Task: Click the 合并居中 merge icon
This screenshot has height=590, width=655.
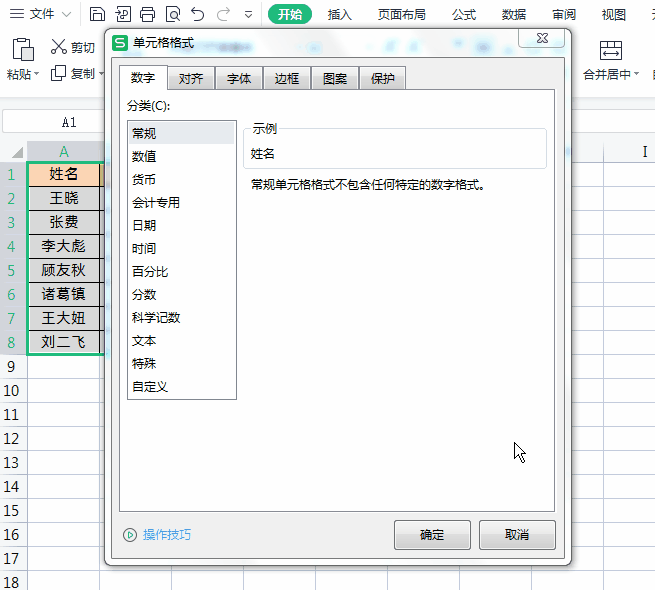Action: click(611, 51)
